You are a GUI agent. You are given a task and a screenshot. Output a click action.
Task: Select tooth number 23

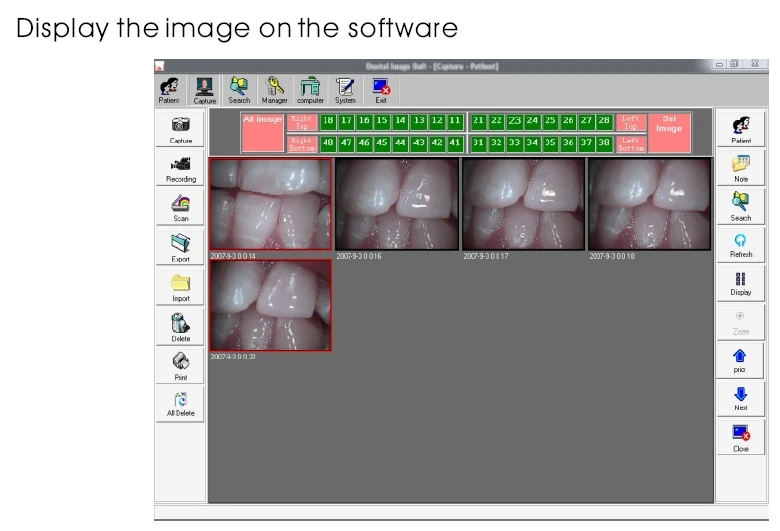514,121
